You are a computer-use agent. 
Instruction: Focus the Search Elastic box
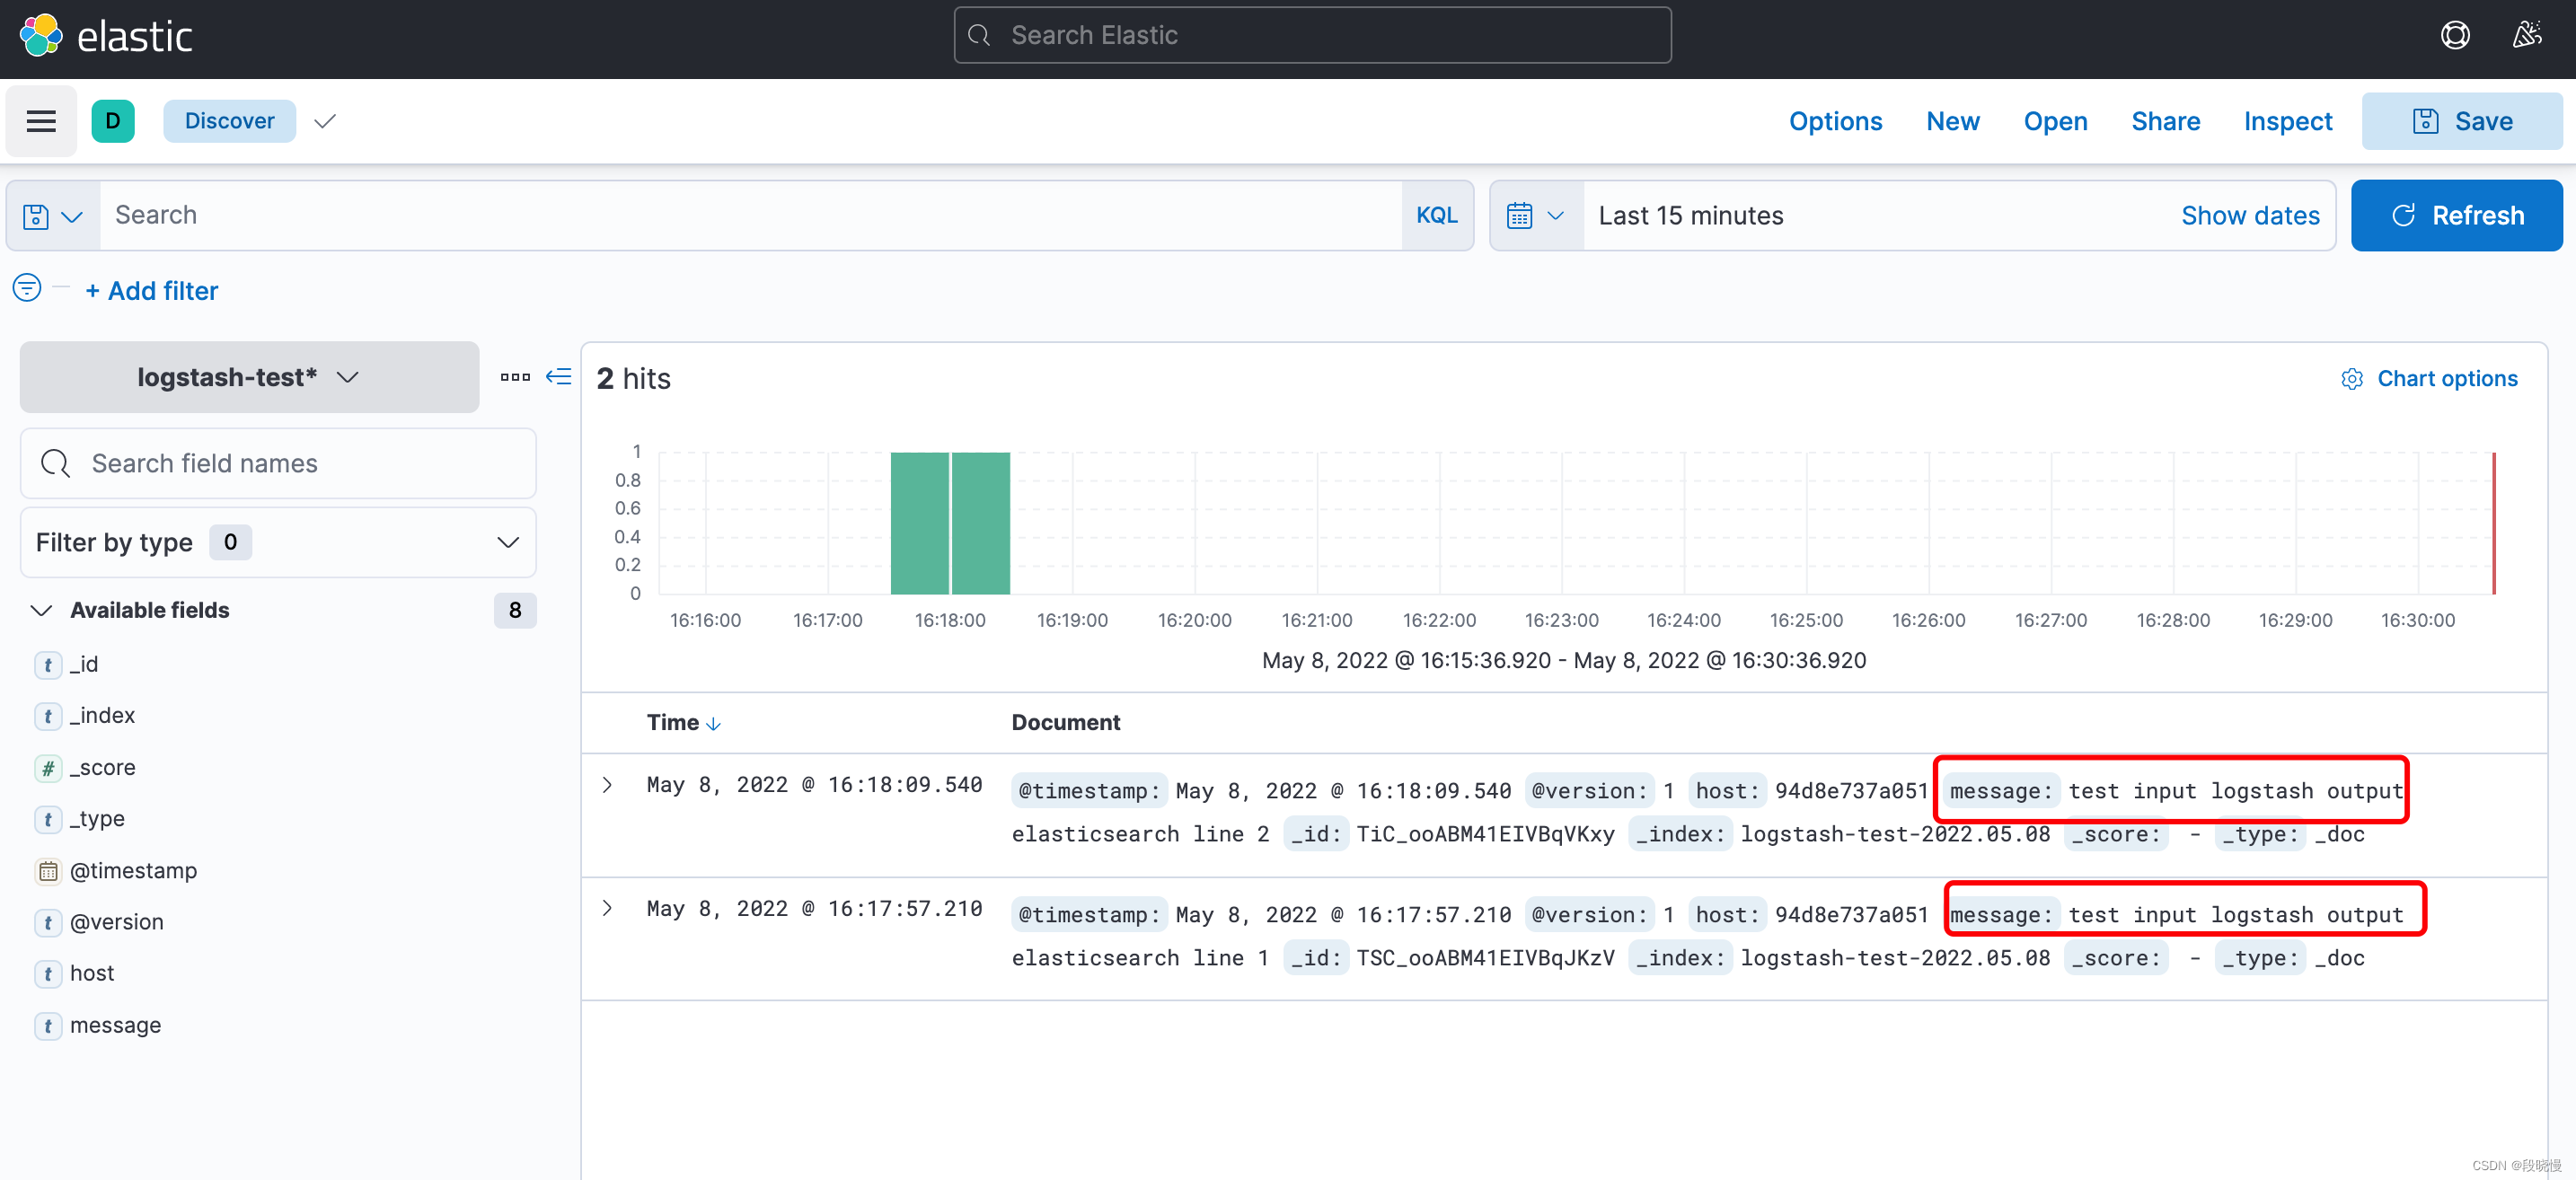1312,36
